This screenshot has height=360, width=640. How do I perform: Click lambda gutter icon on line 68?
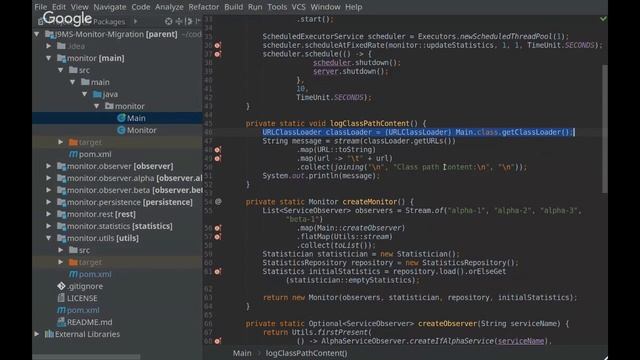coord(218,341)
